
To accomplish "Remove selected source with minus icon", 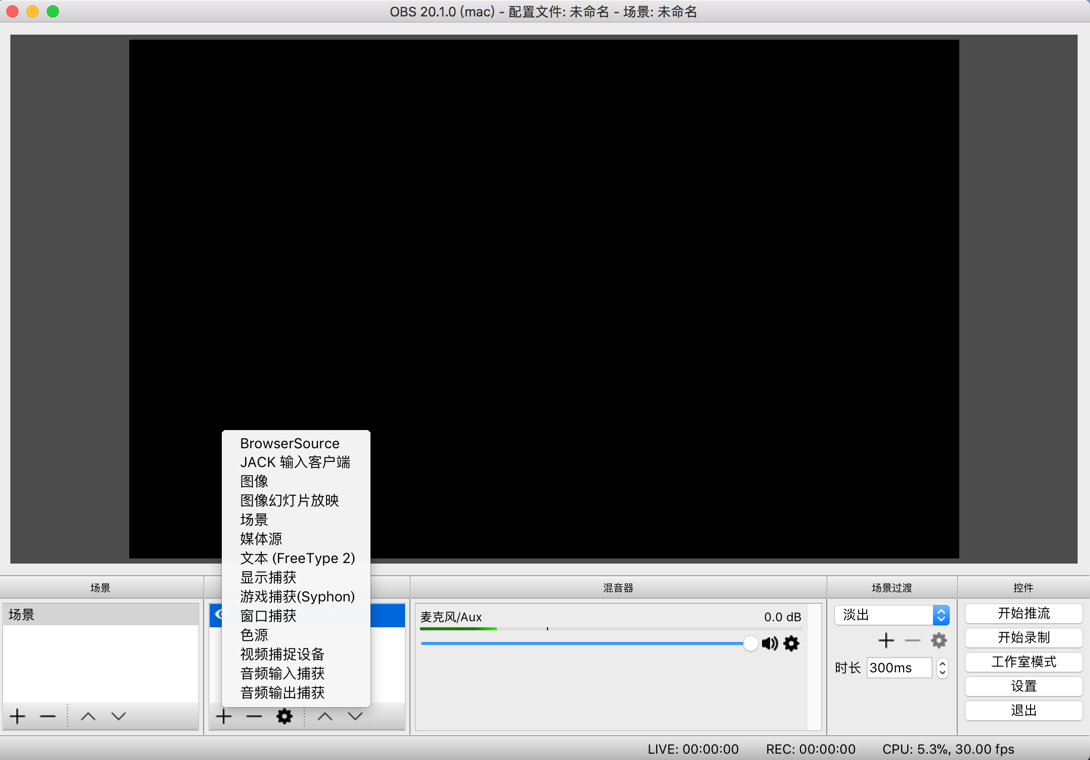I will pos(254,716).
